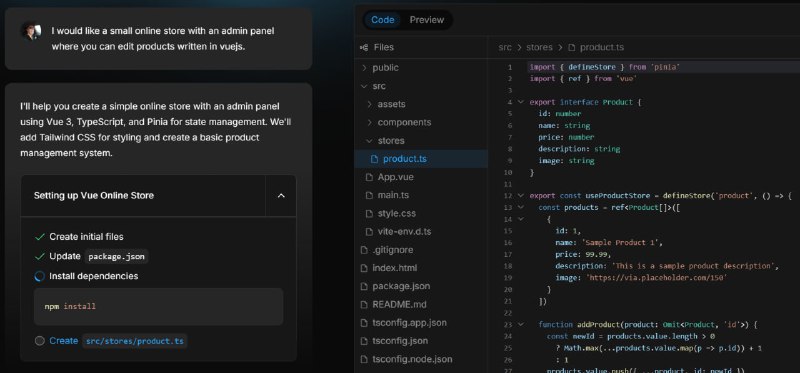Click the Install dependencies spinner icon
The height and width of the screenshot is (373, 800).
click(x=40, y=276)
